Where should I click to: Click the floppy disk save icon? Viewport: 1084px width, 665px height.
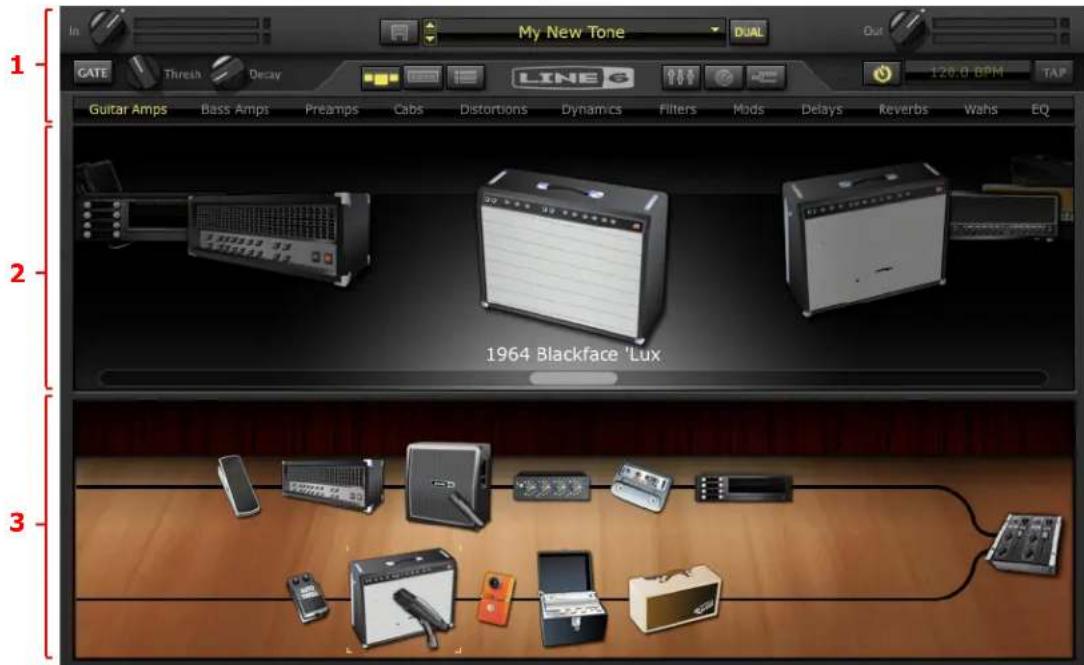click(x=398, y=32)
